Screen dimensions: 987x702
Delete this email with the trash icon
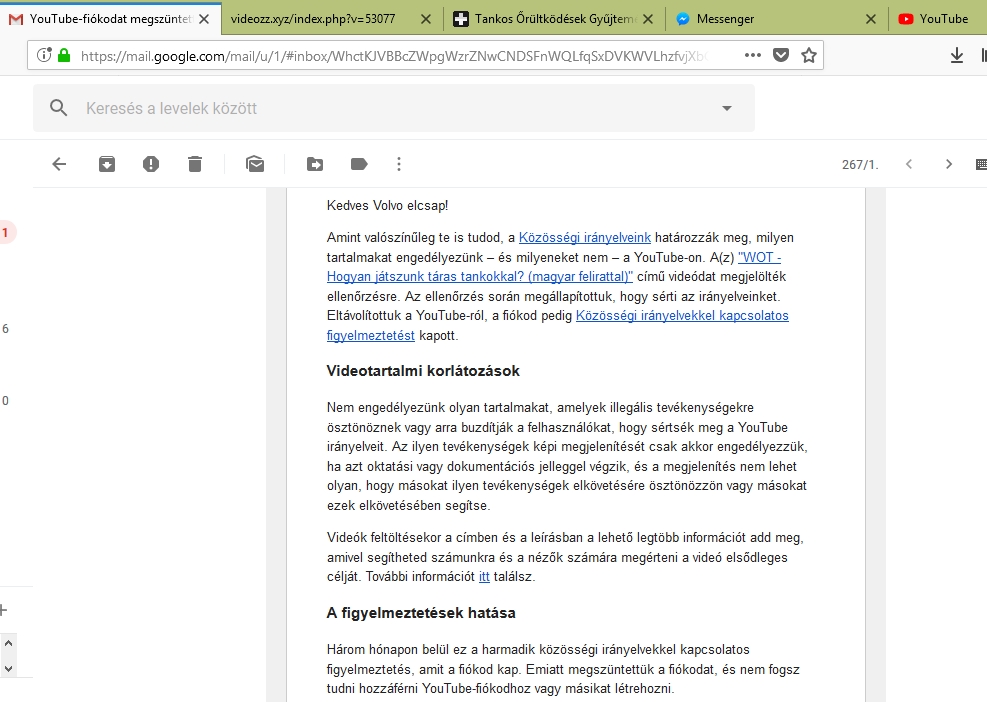click(195, 164)
